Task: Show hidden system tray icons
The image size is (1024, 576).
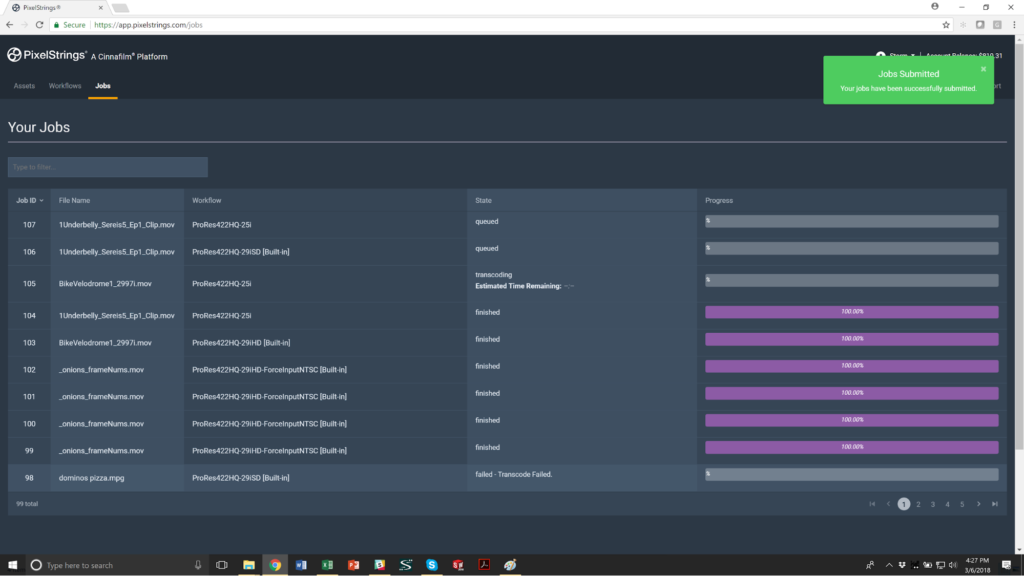Action: tap(889, 565)
